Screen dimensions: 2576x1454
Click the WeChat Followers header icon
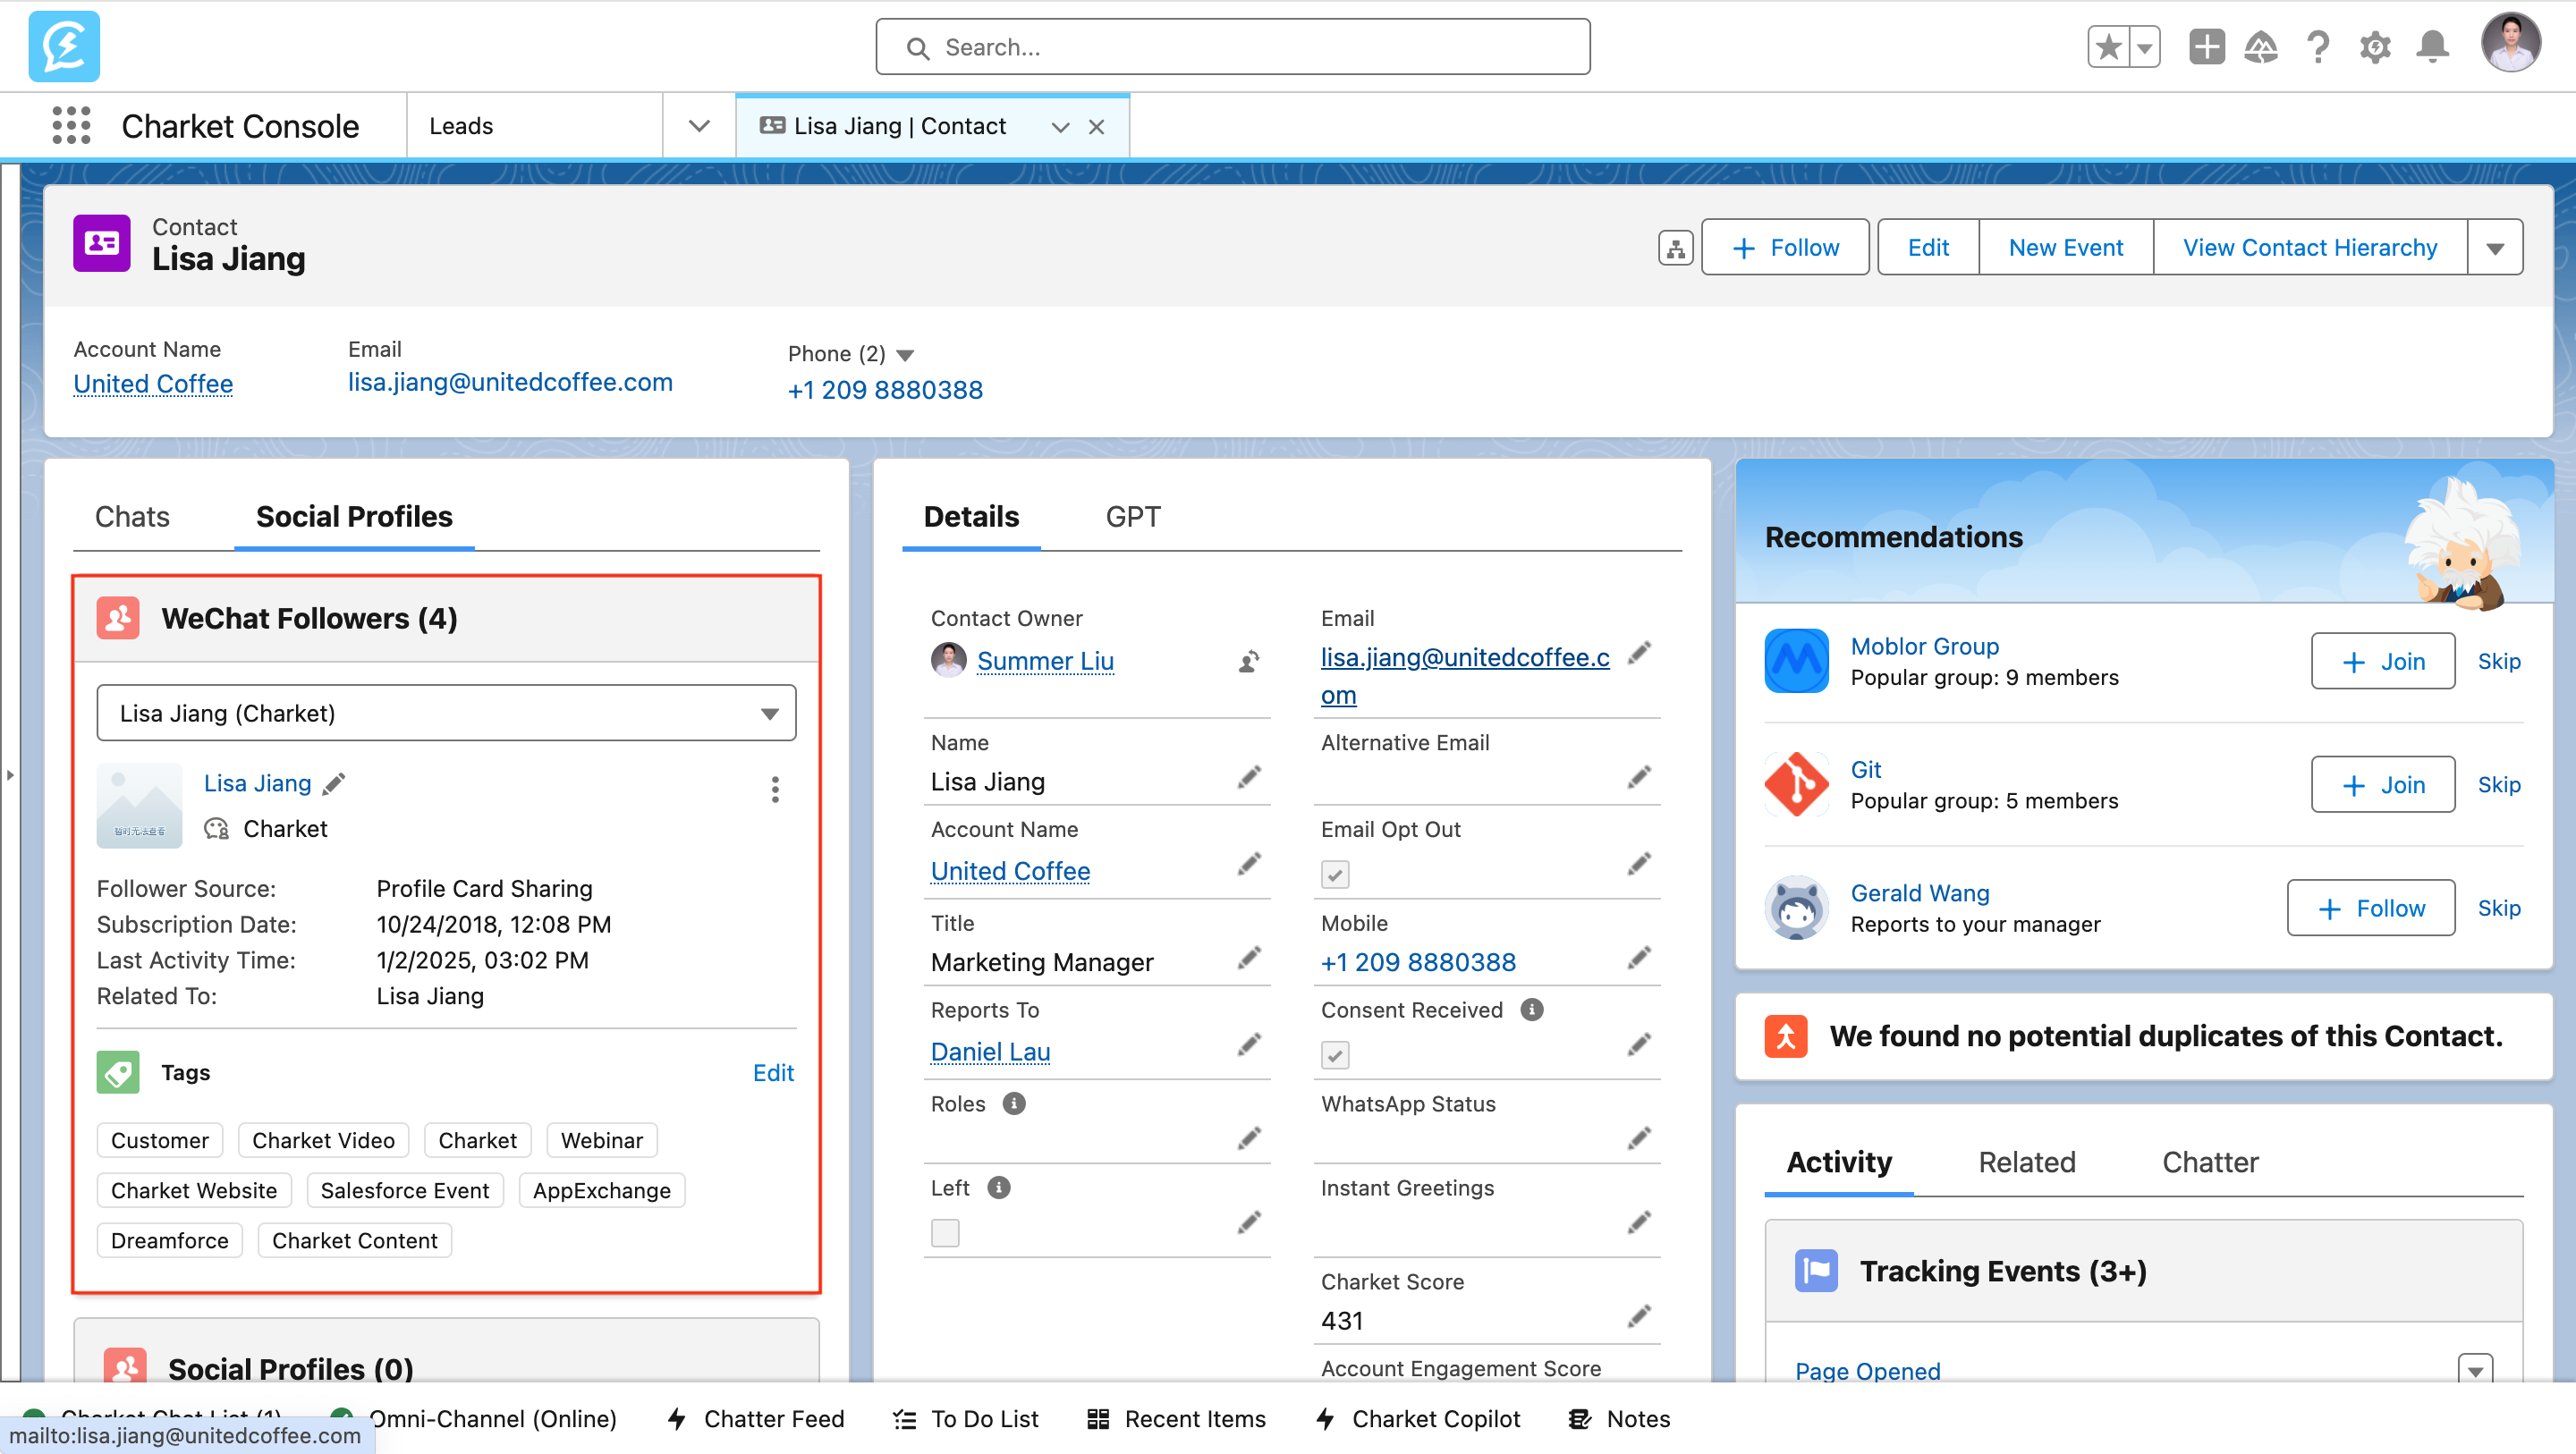pos(118,618)
